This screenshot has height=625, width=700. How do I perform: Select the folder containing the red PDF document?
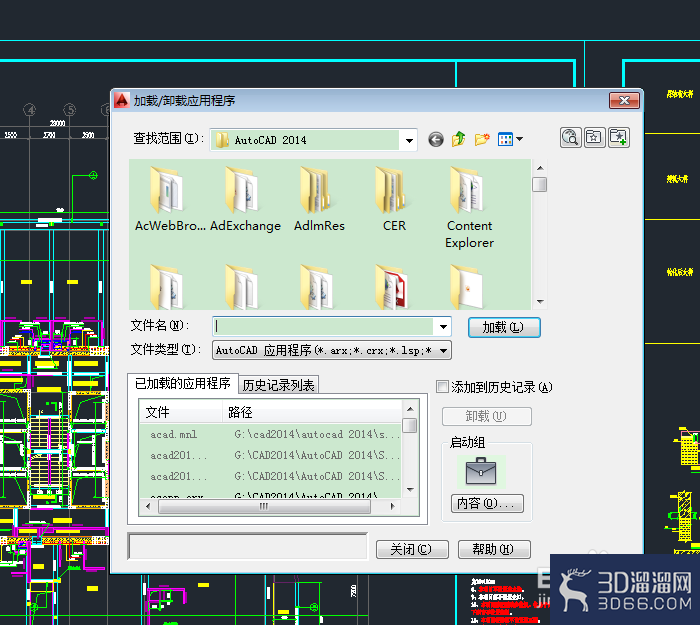click(392, 287)
